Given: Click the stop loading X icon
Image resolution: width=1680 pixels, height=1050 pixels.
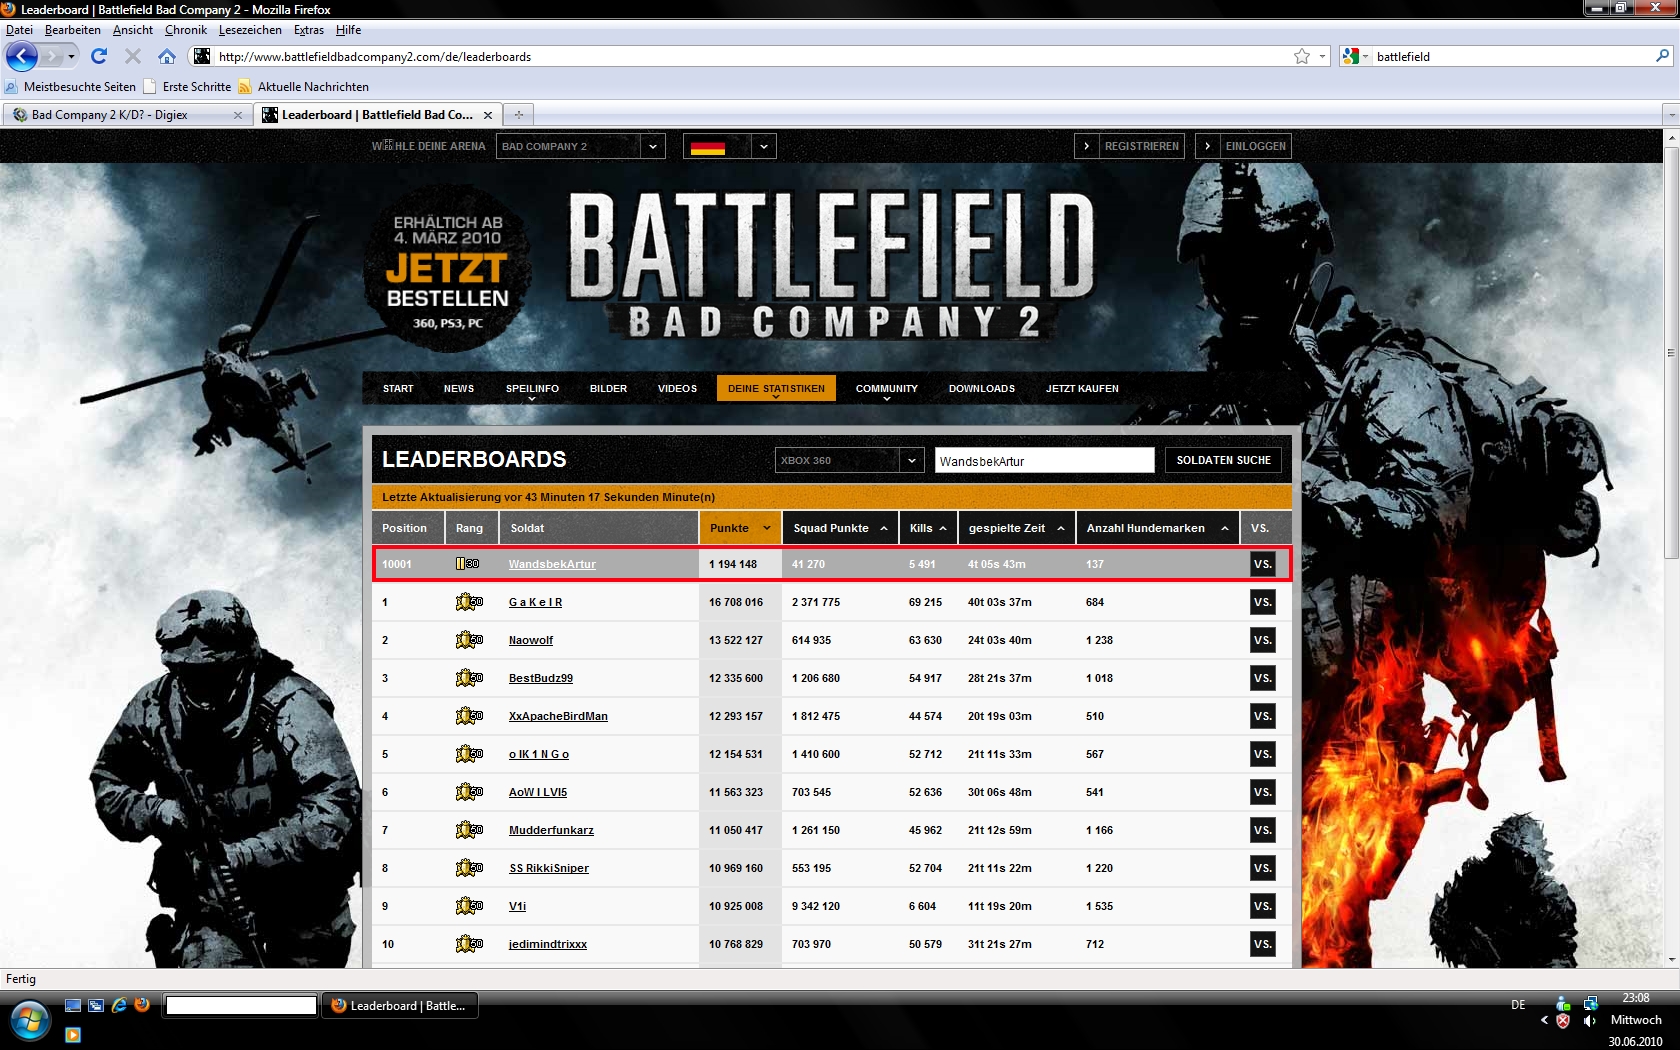Looking at the screenshot, I should tap(133, 56).
